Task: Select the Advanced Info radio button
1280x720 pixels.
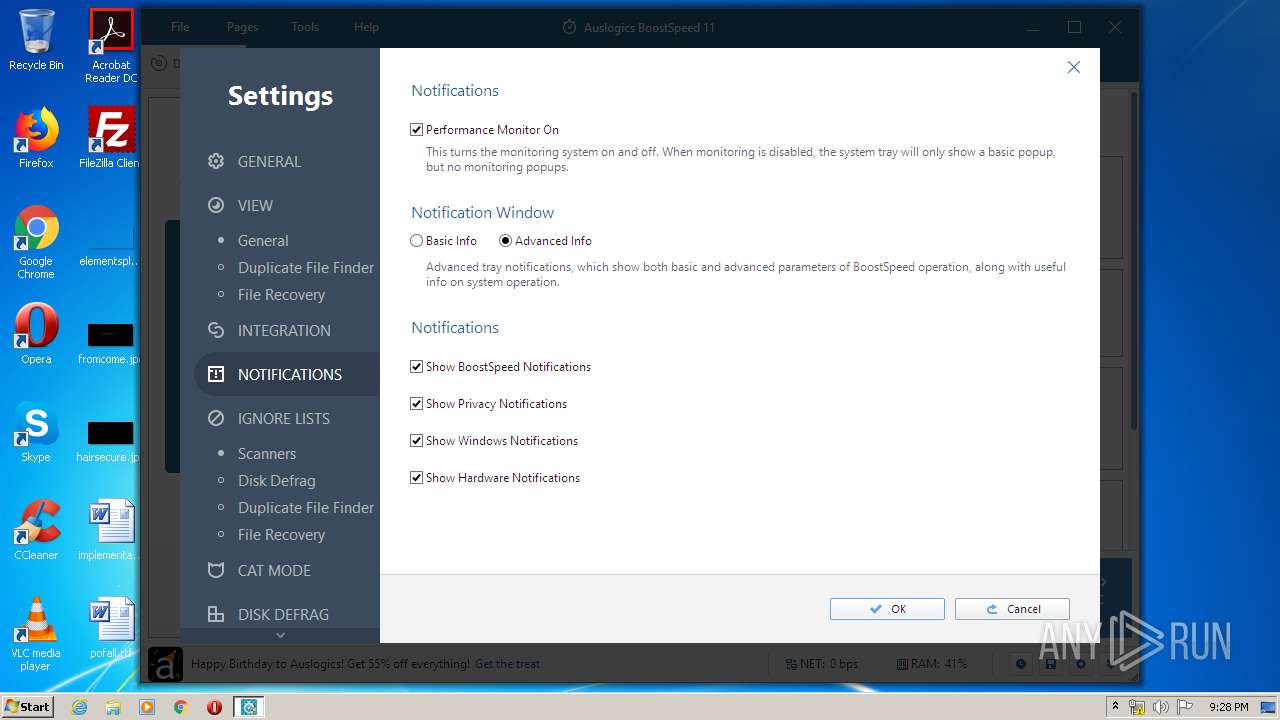Action: [505, 241]
